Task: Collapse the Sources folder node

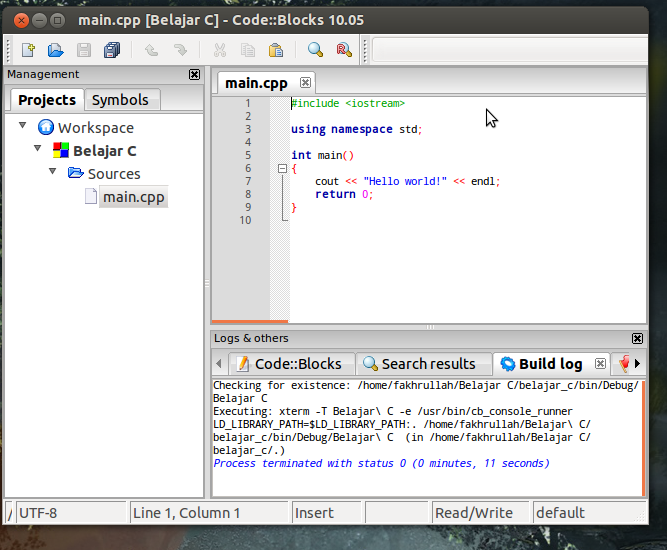Action: tap(53, 173)
